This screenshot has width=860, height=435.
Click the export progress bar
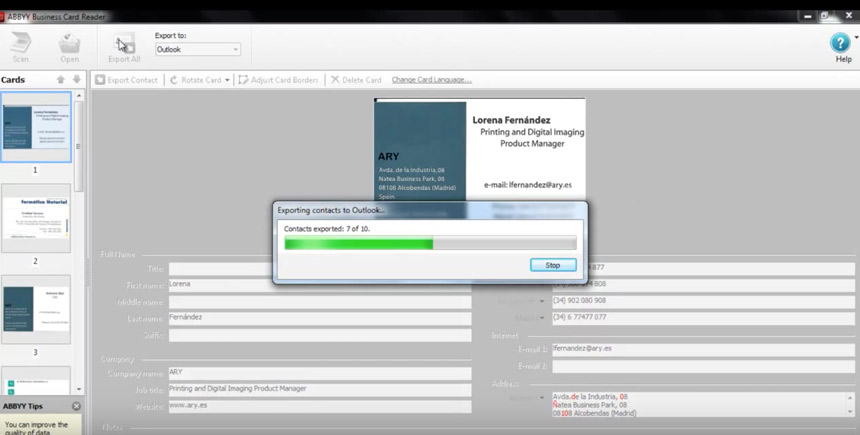point(430,243)
